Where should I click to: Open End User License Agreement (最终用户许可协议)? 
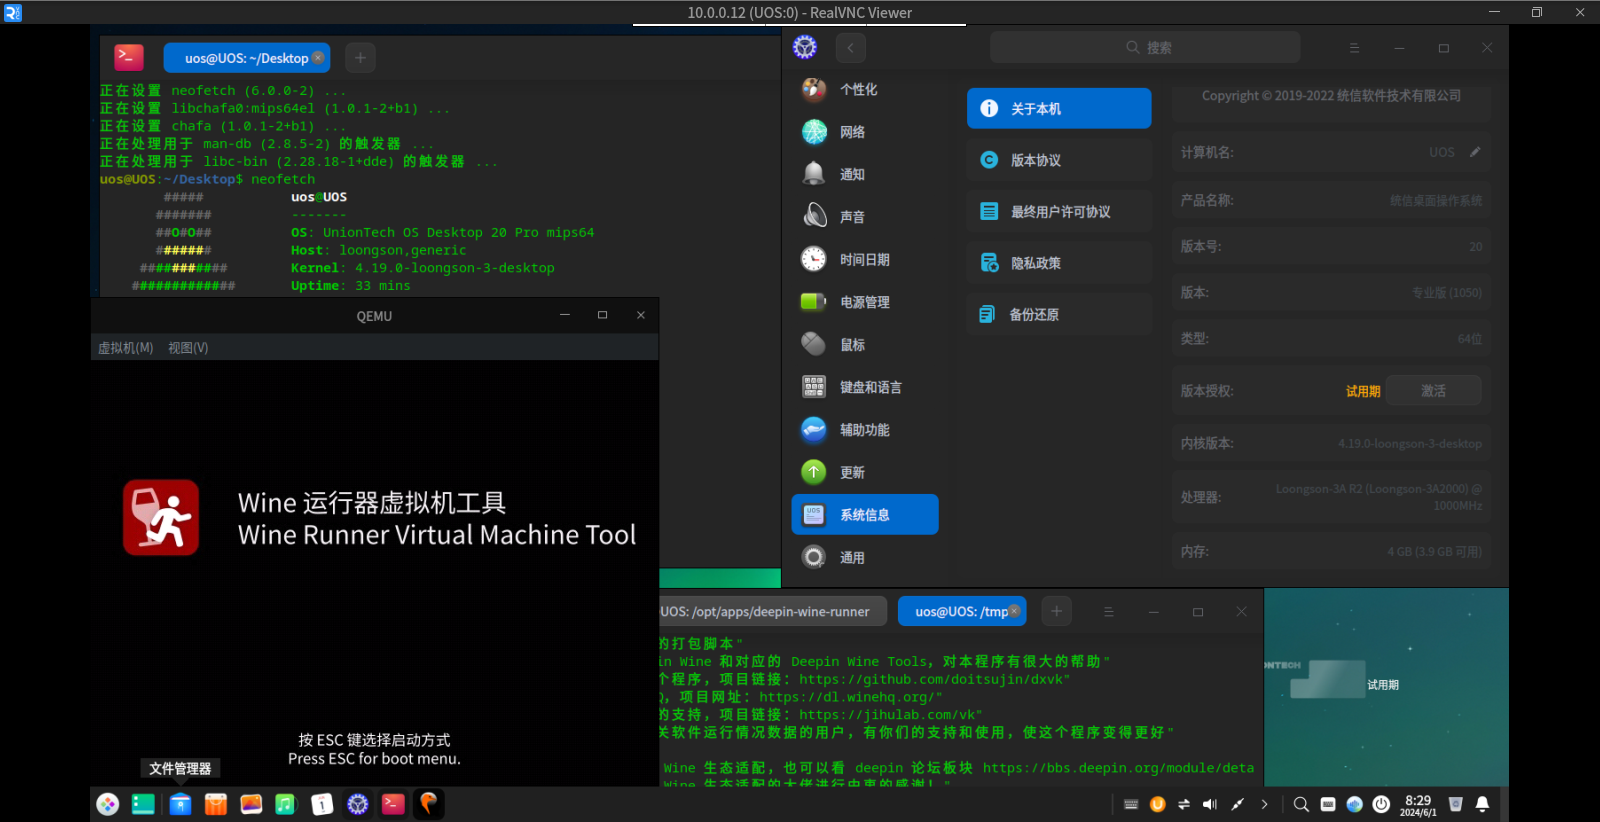pyautogui.click(x=1059, y=212)
